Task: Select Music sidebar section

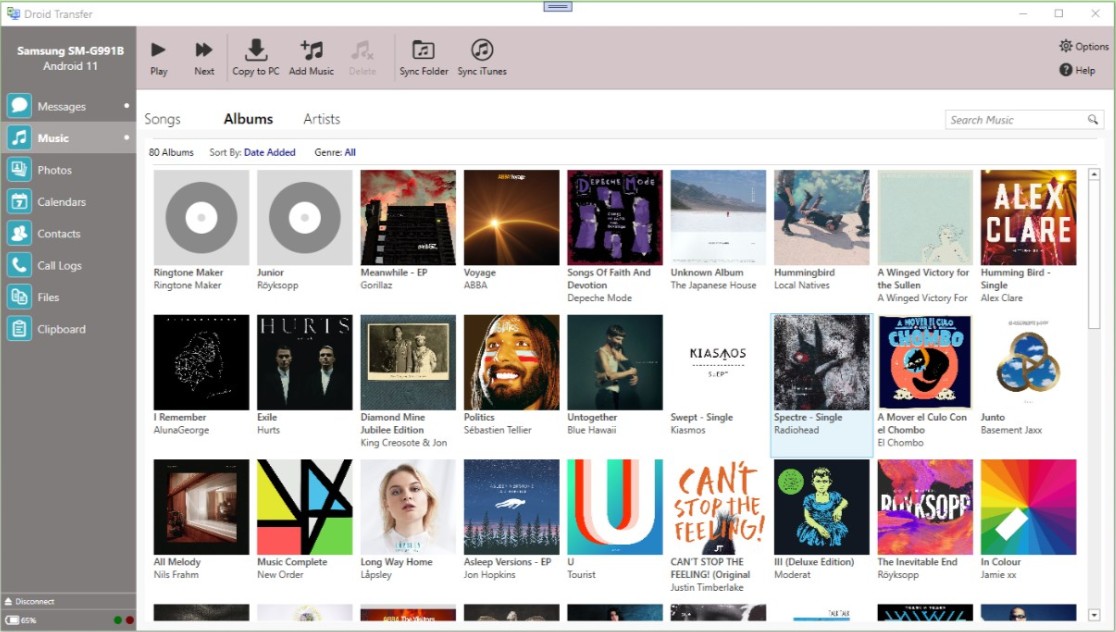Action: coord(68,138)
